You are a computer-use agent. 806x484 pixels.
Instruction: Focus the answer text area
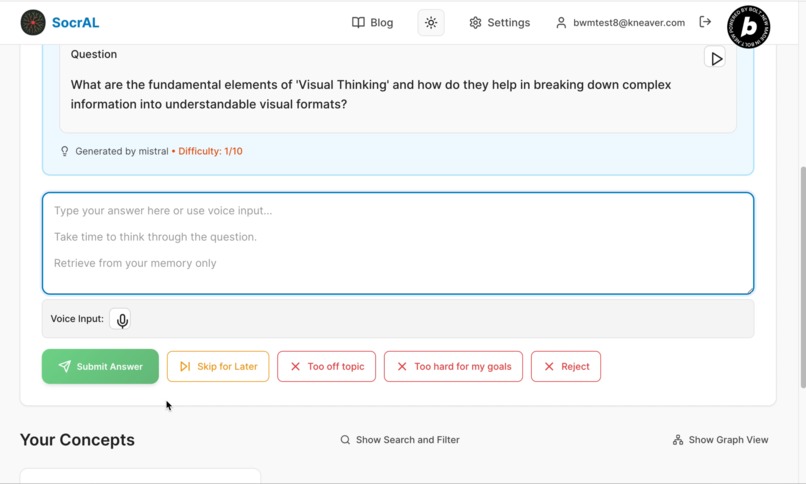pos(398,243)
